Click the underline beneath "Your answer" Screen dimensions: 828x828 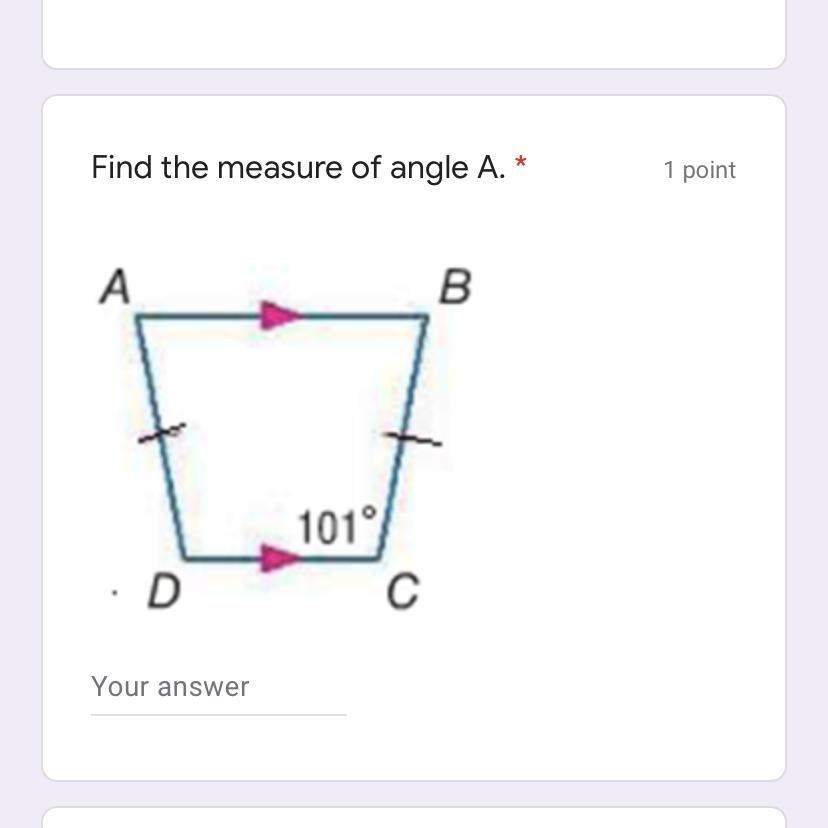(x=218, y=714)
